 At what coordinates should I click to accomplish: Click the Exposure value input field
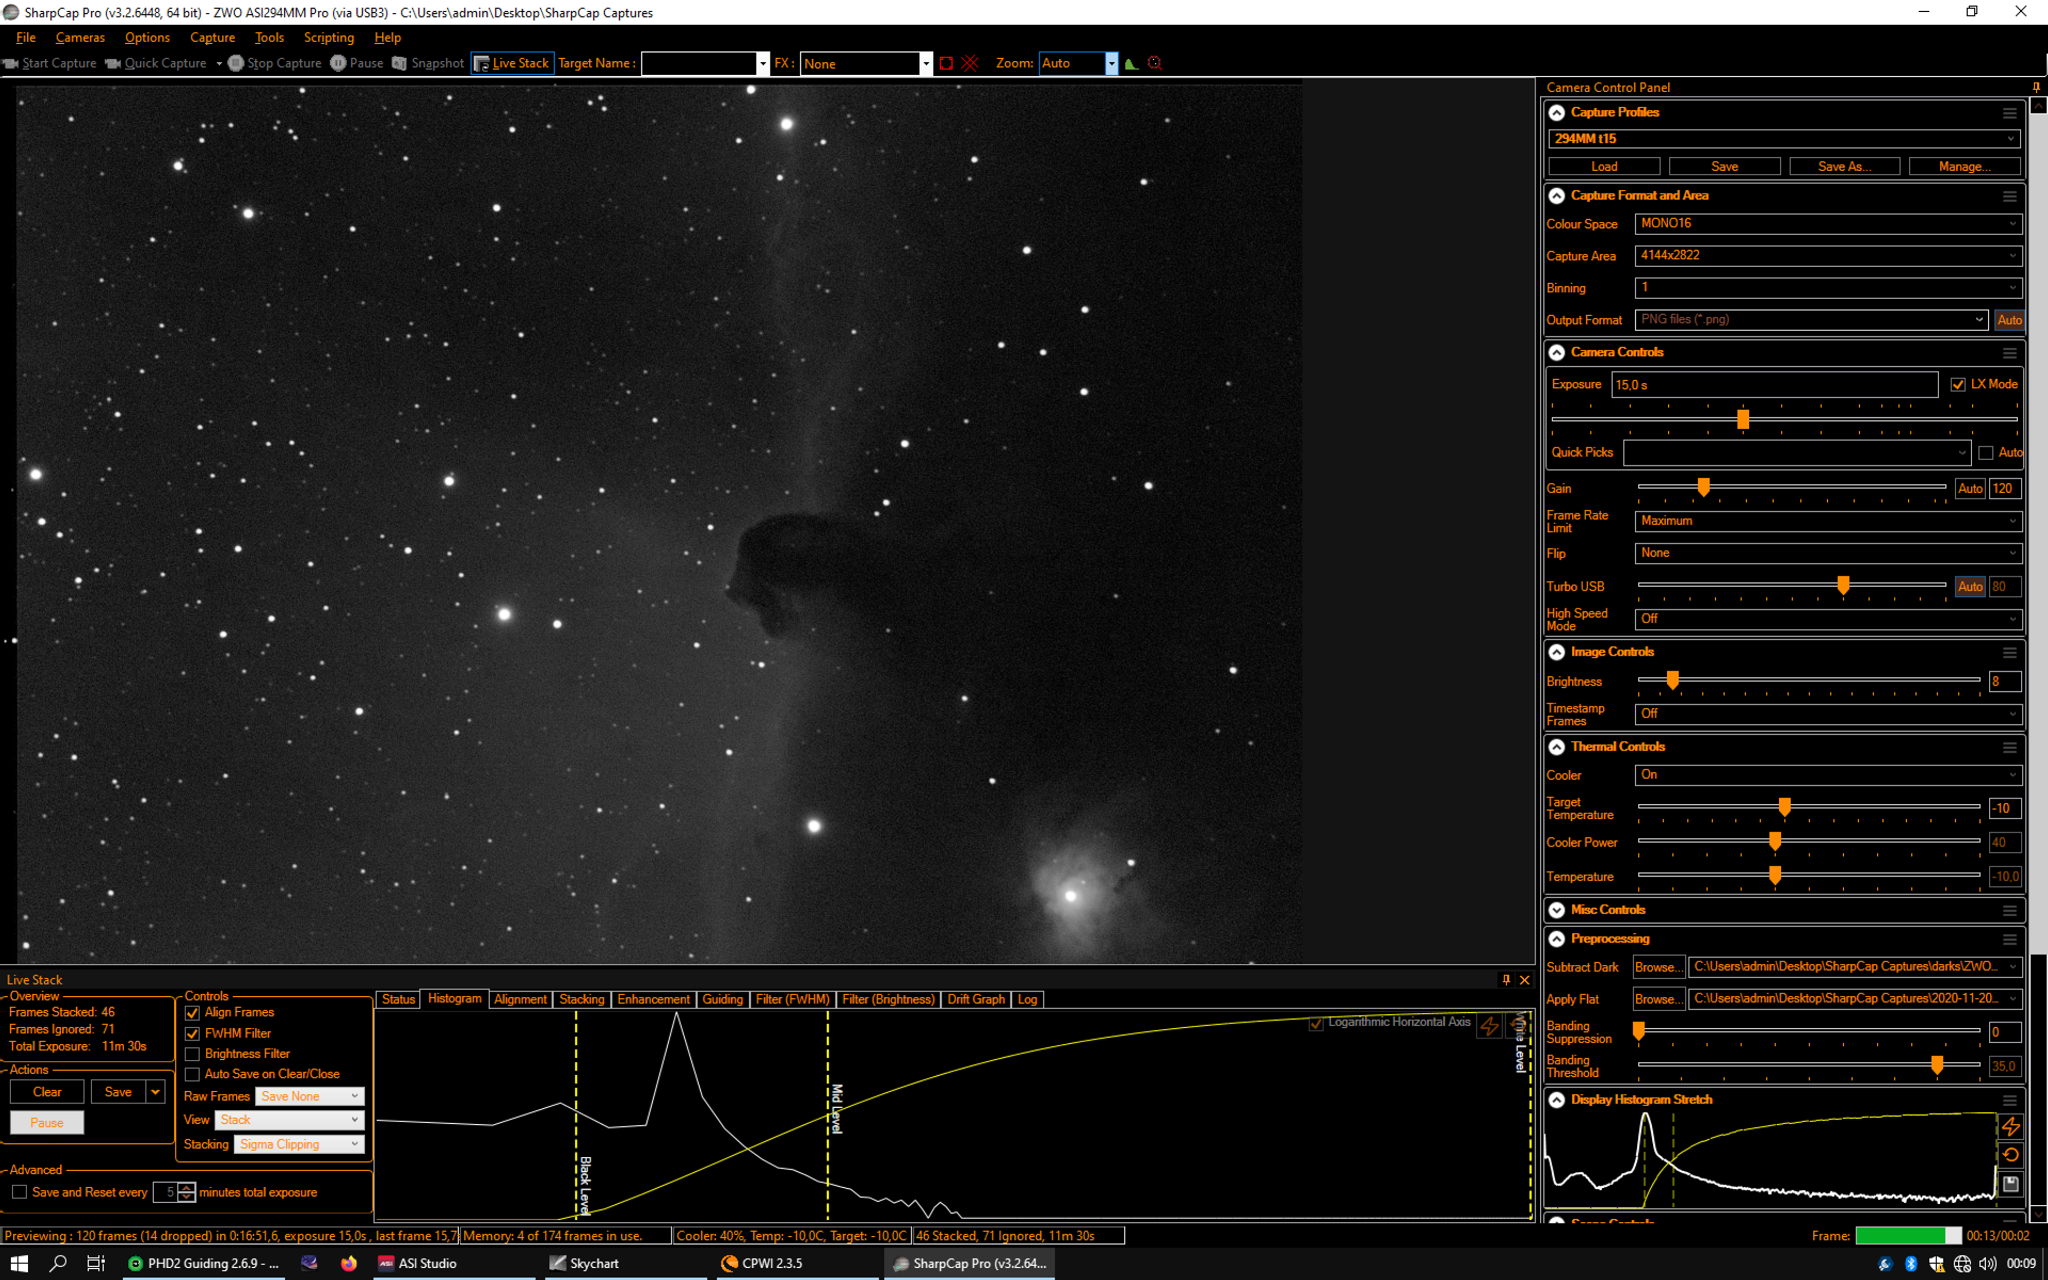[x=1775, y=385]
